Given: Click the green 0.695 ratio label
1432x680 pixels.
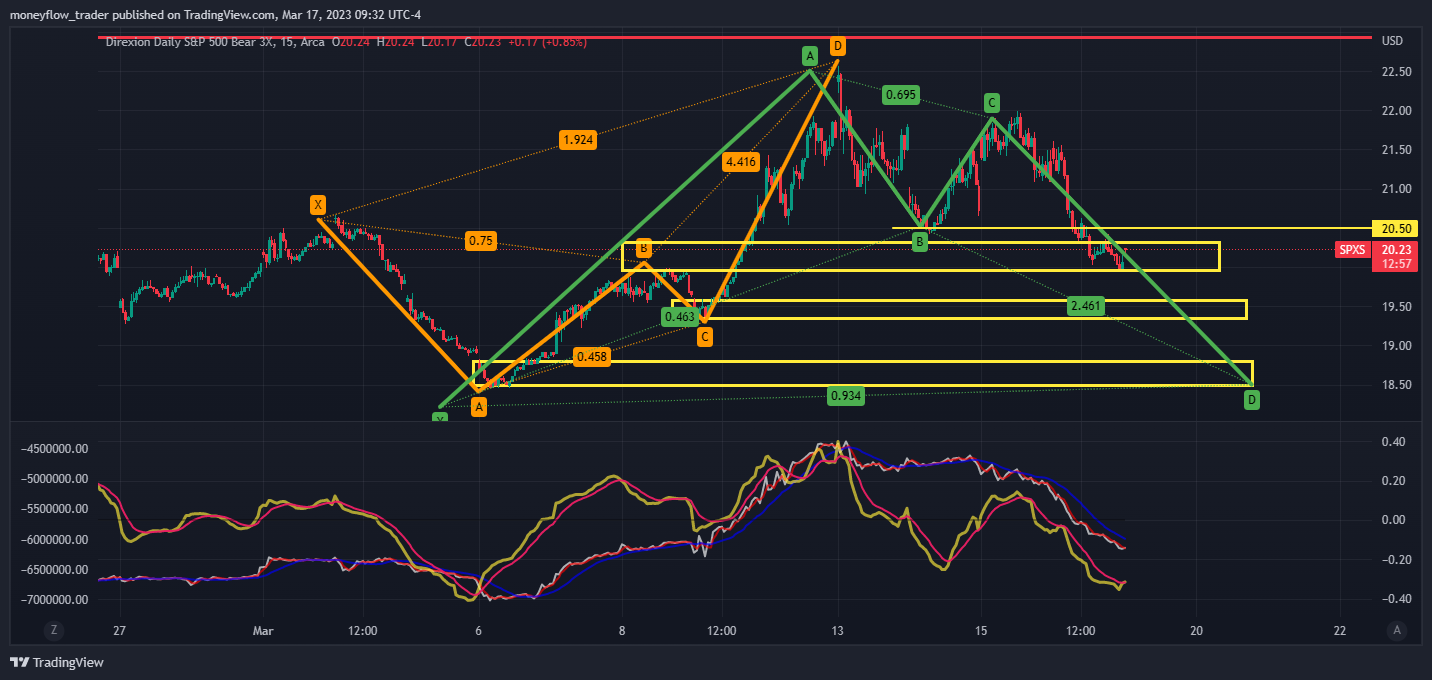Looking at the screenshot, I should click(900, 95).
